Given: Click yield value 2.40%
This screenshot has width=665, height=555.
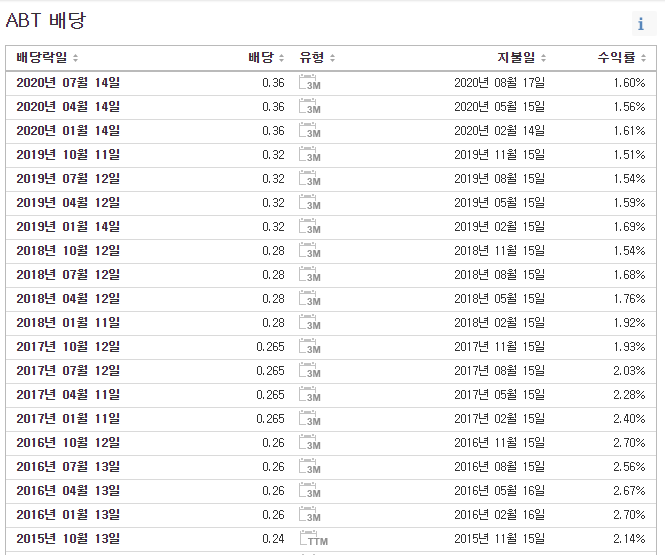Looking at the screenshot, I should coord(629,418).
